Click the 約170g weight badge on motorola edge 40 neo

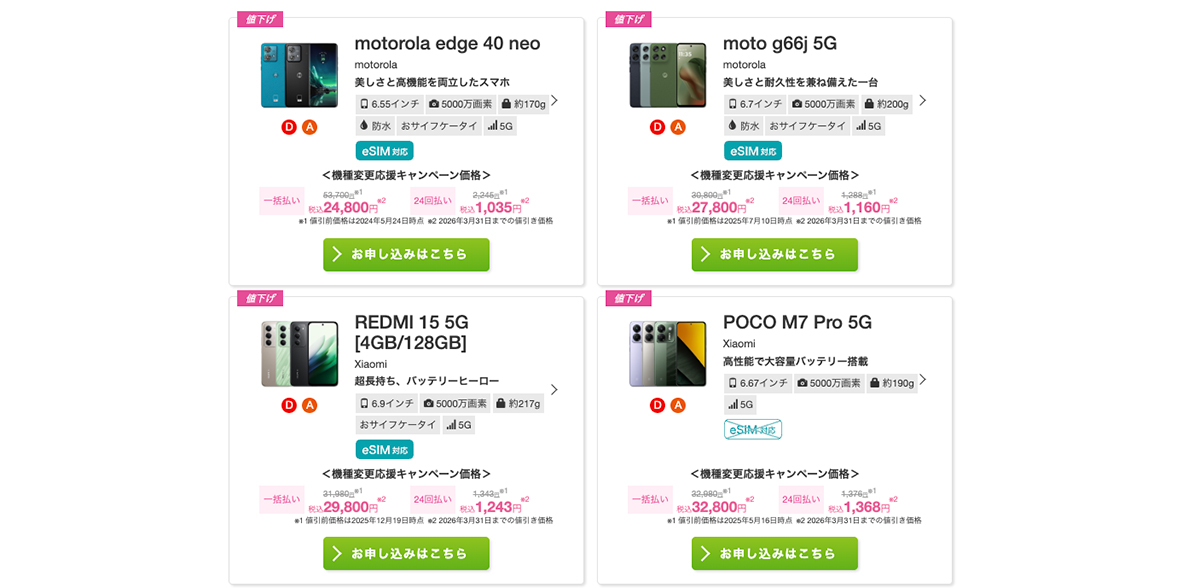[523, 104]
